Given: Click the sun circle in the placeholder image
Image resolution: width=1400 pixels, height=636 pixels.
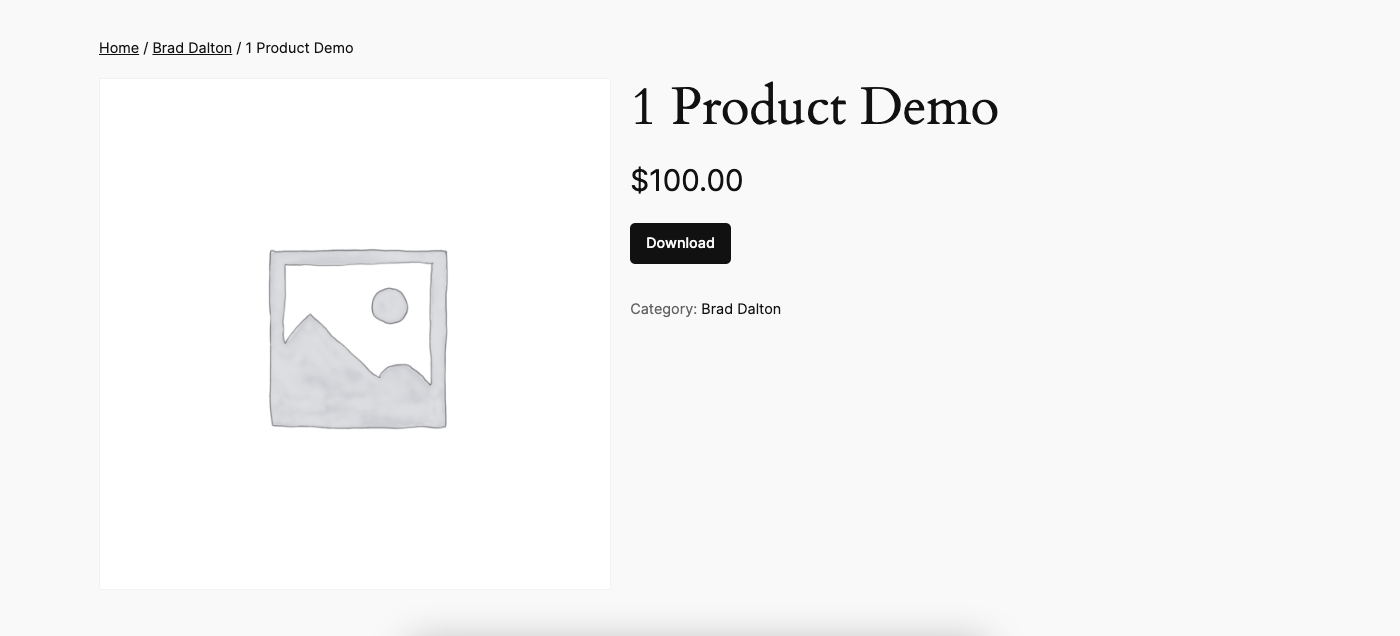Looking at the screenshot, I should [389, 306].
